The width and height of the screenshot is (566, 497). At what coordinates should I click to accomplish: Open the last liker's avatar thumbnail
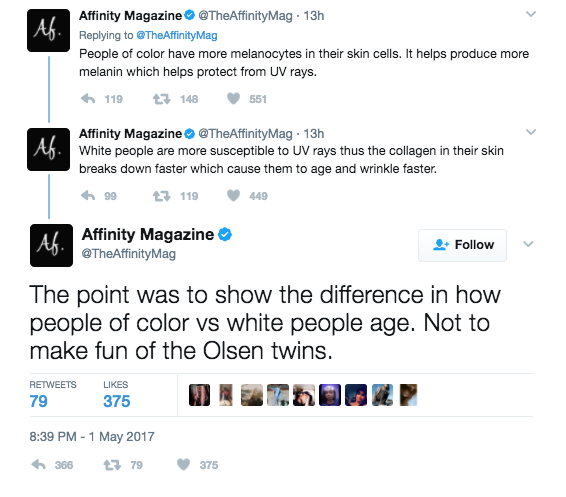pos(409,395)
